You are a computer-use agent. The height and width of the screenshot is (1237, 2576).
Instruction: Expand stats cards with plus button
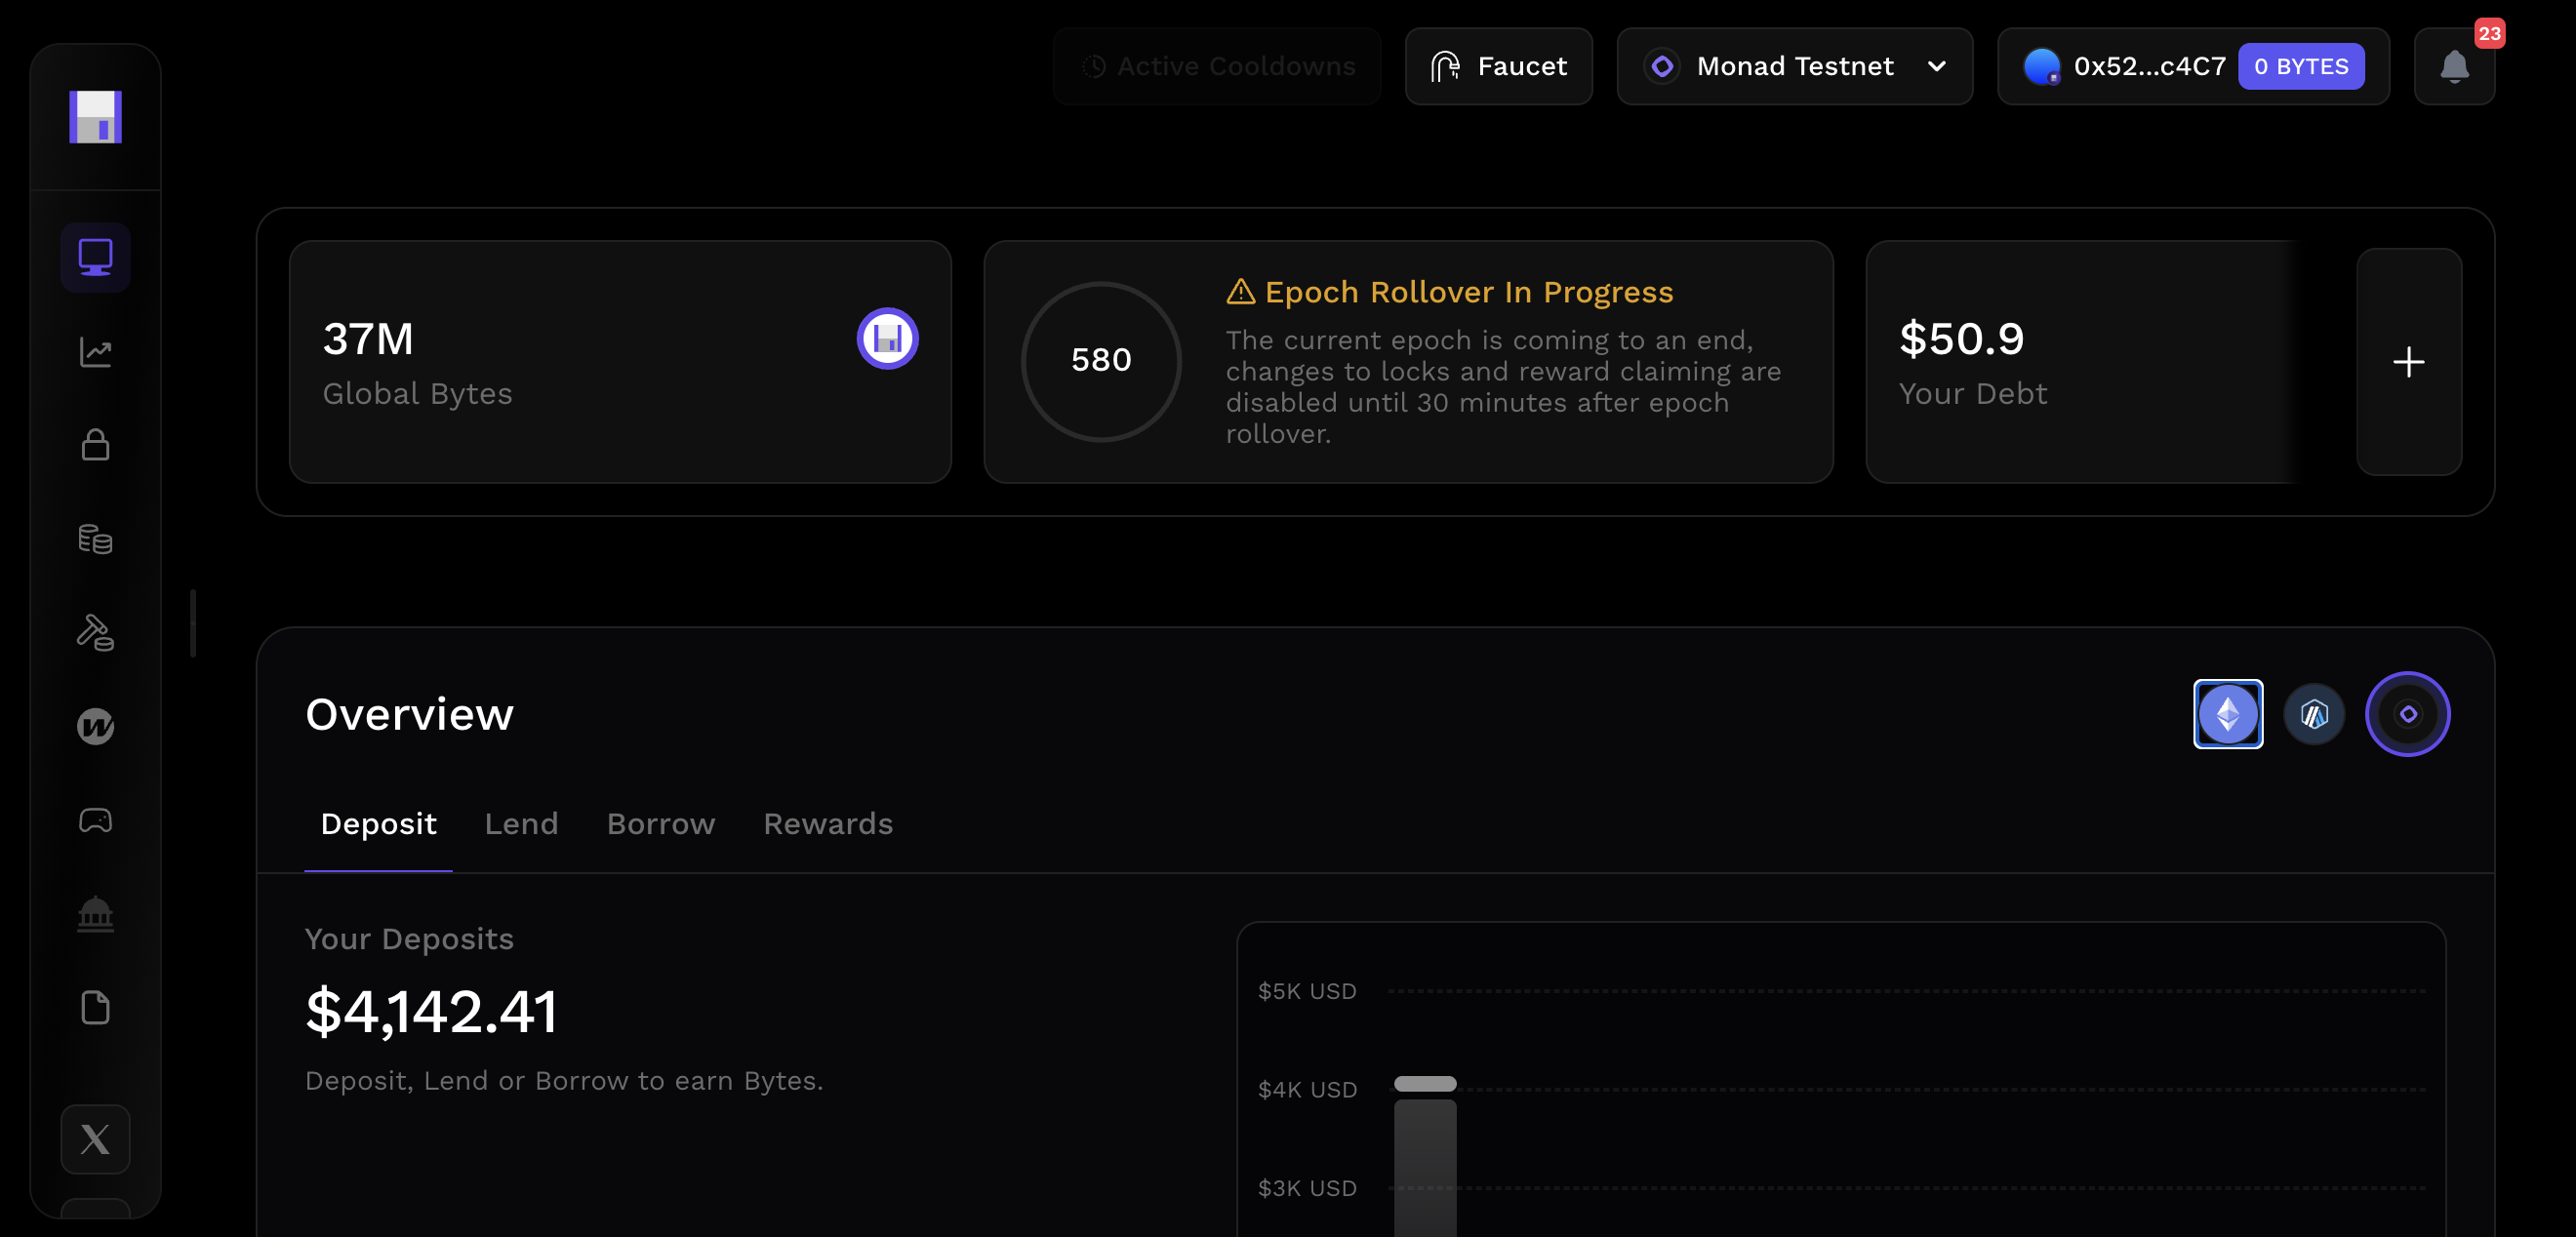[2408, 362]
